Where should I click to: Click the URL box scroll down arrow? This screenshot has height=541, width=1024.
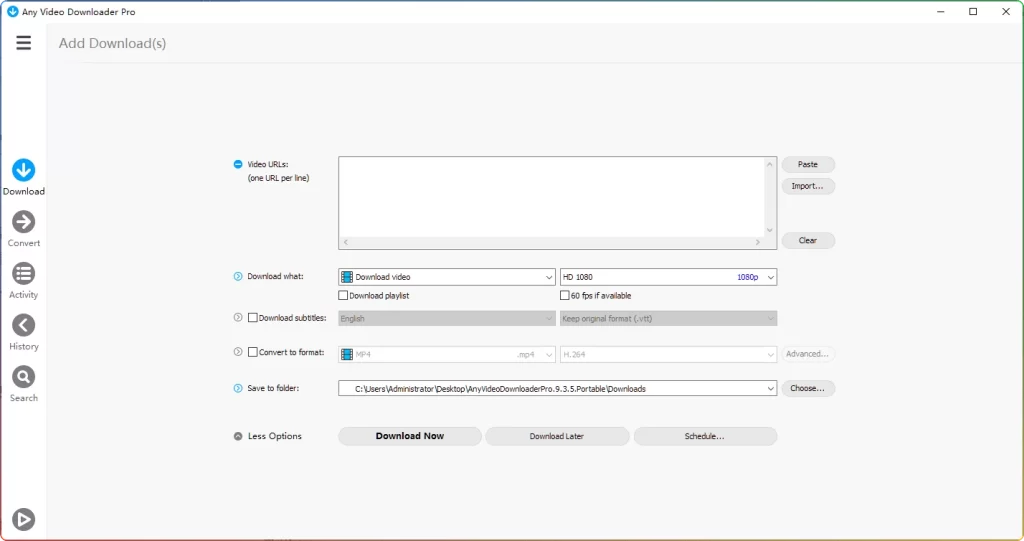click(x=769, y=230)
